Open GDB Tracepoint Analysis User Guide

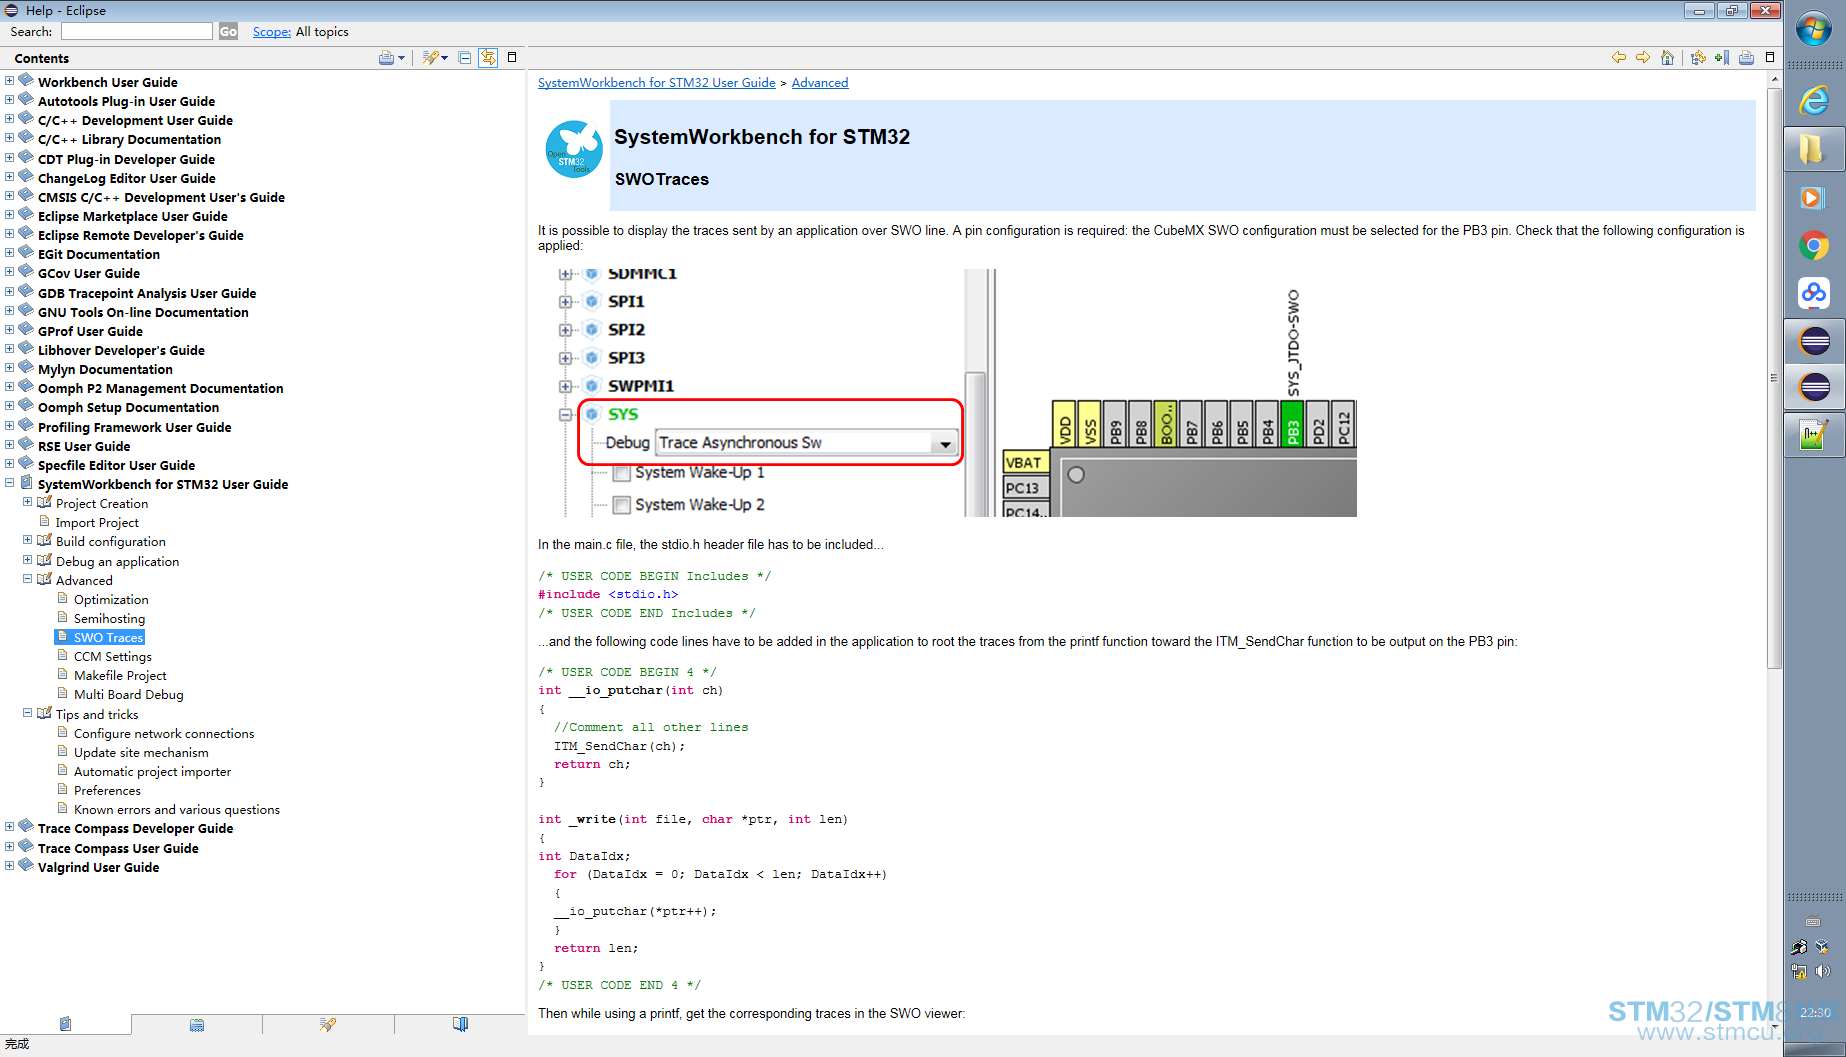(x=147, y=294)
